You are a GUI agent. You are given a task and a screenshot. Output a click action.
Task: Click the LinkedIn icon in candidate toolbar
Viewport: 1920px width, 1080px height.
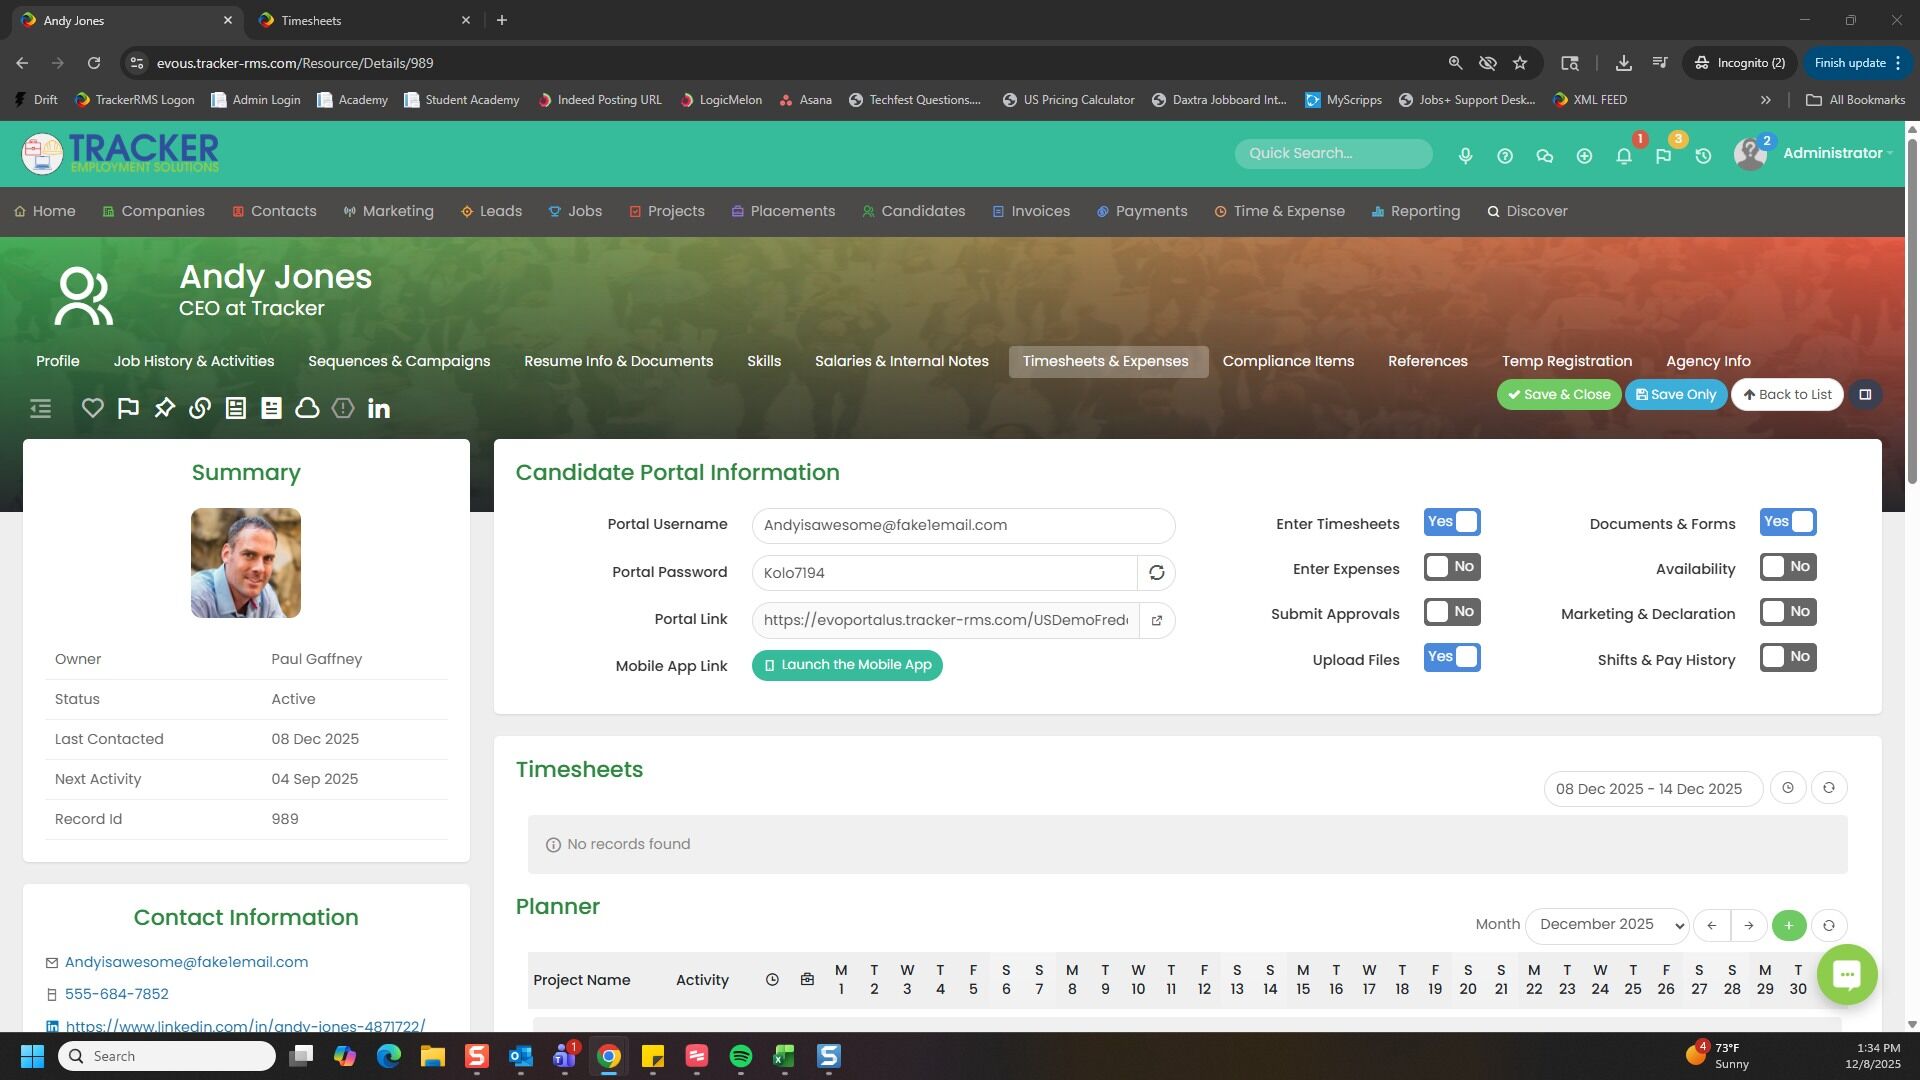click(x=378, y=408)
